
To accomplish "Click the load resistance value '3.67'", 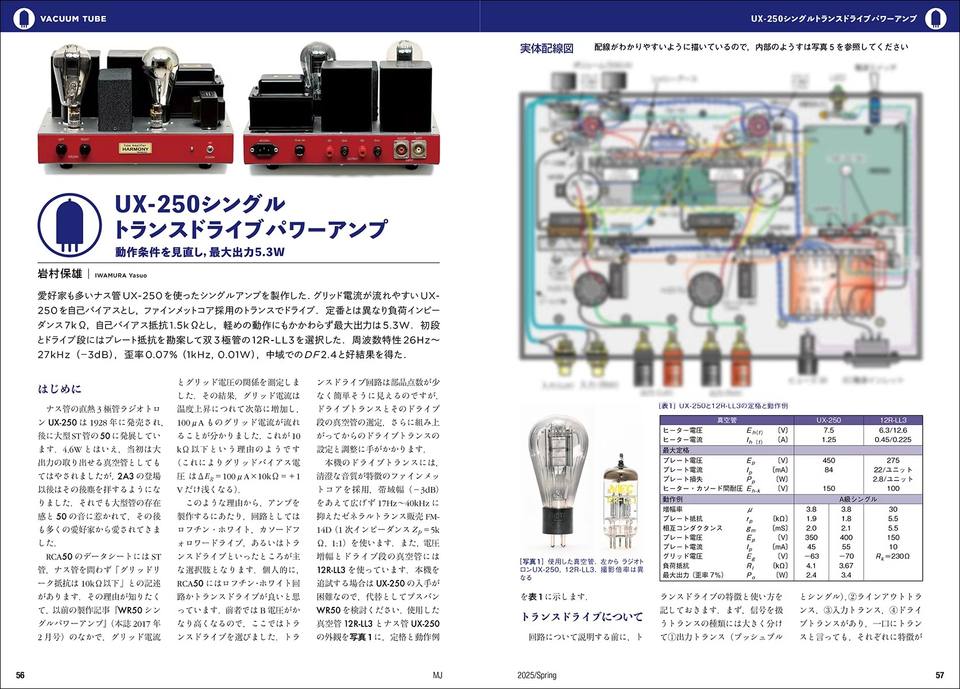I will pyautogui.click(x=846, y=566).
